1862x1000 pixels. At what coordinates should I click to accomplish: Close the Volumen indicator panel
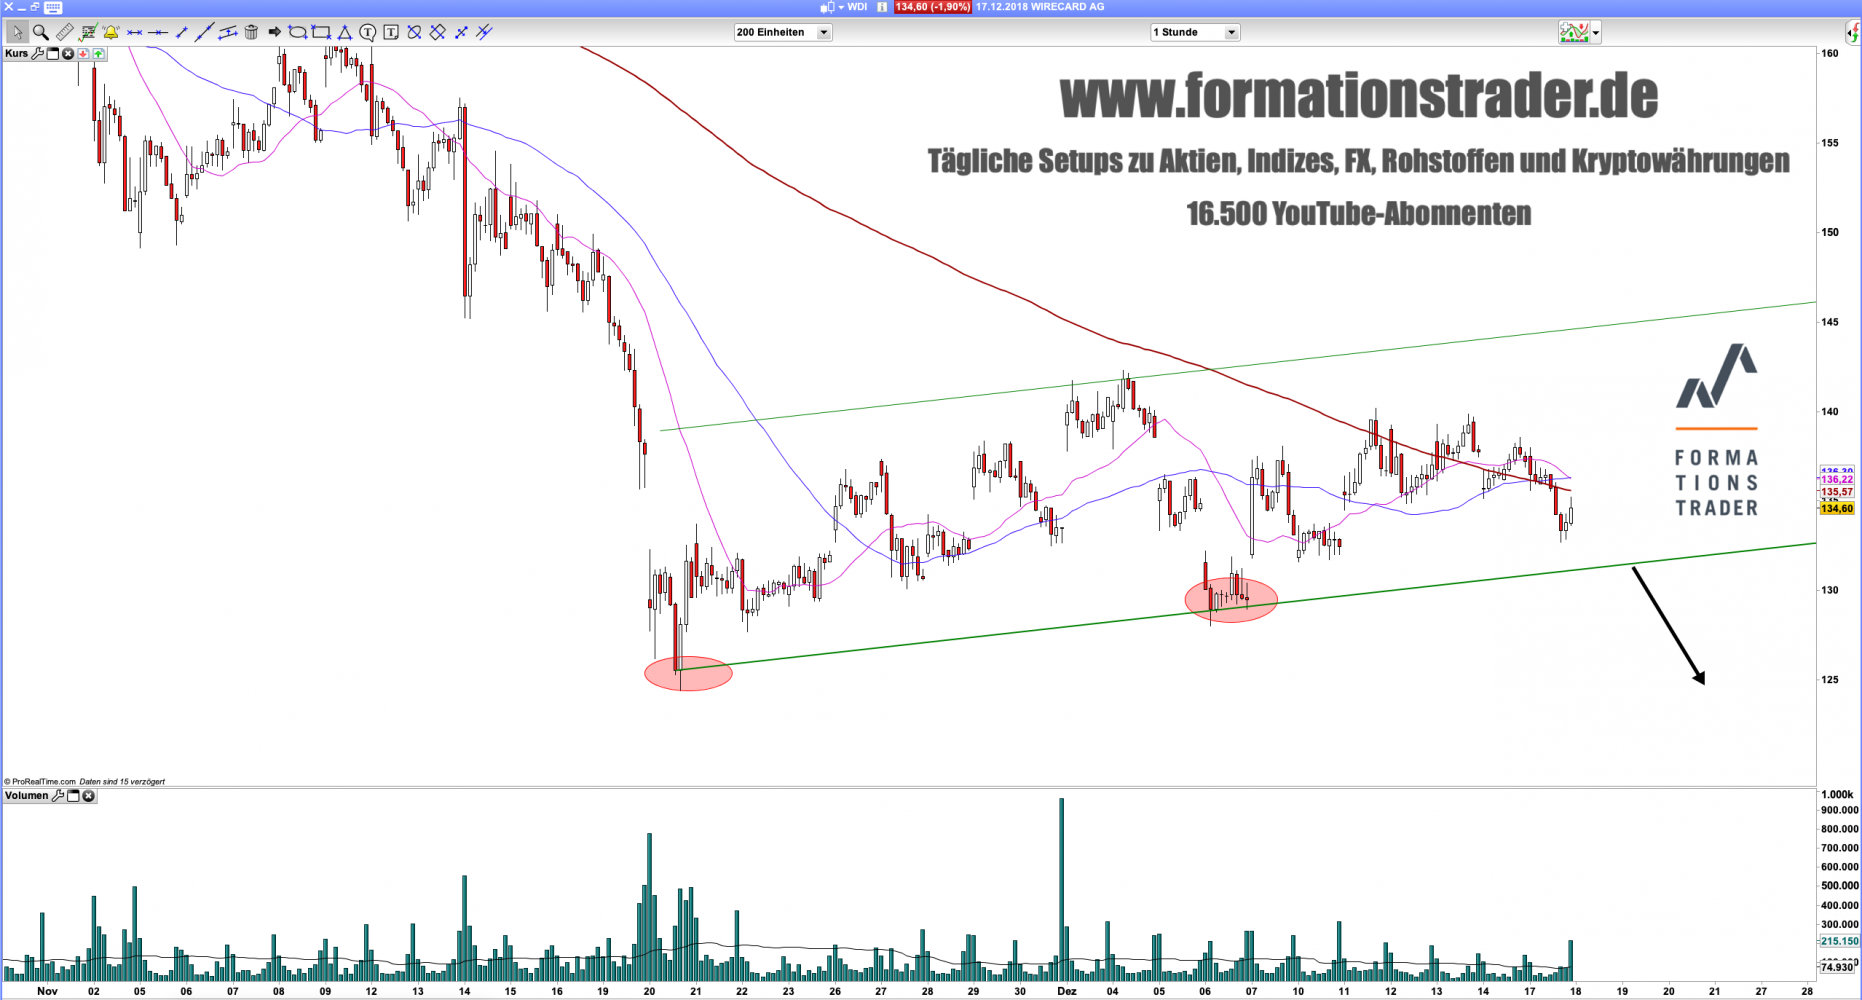89,796
